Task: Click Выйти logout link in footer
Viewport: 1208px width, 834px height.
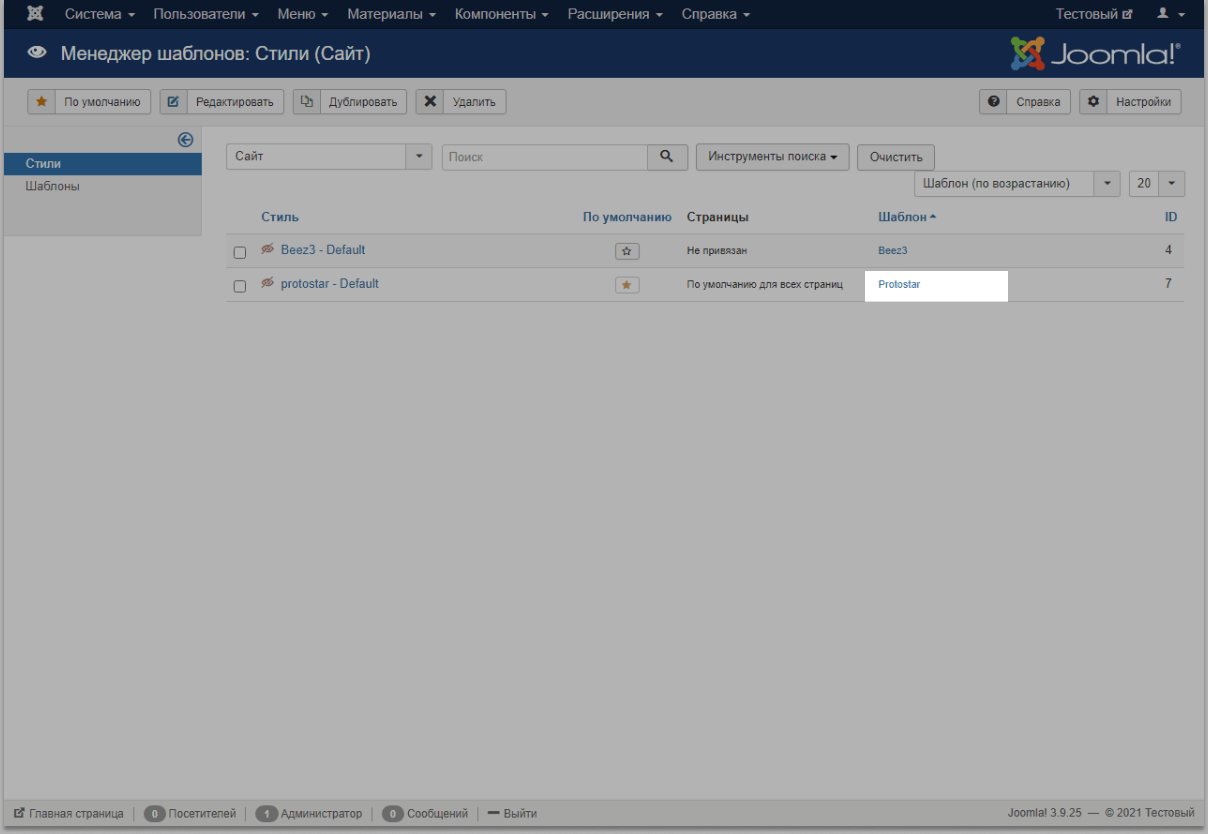Action: [512, 814]
